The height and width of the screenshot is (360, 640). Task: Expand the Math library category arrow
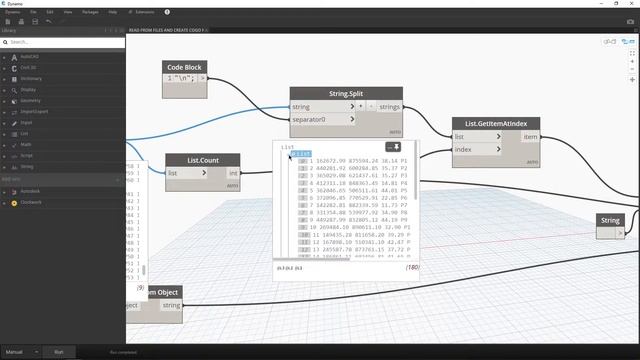coord(4,145)
